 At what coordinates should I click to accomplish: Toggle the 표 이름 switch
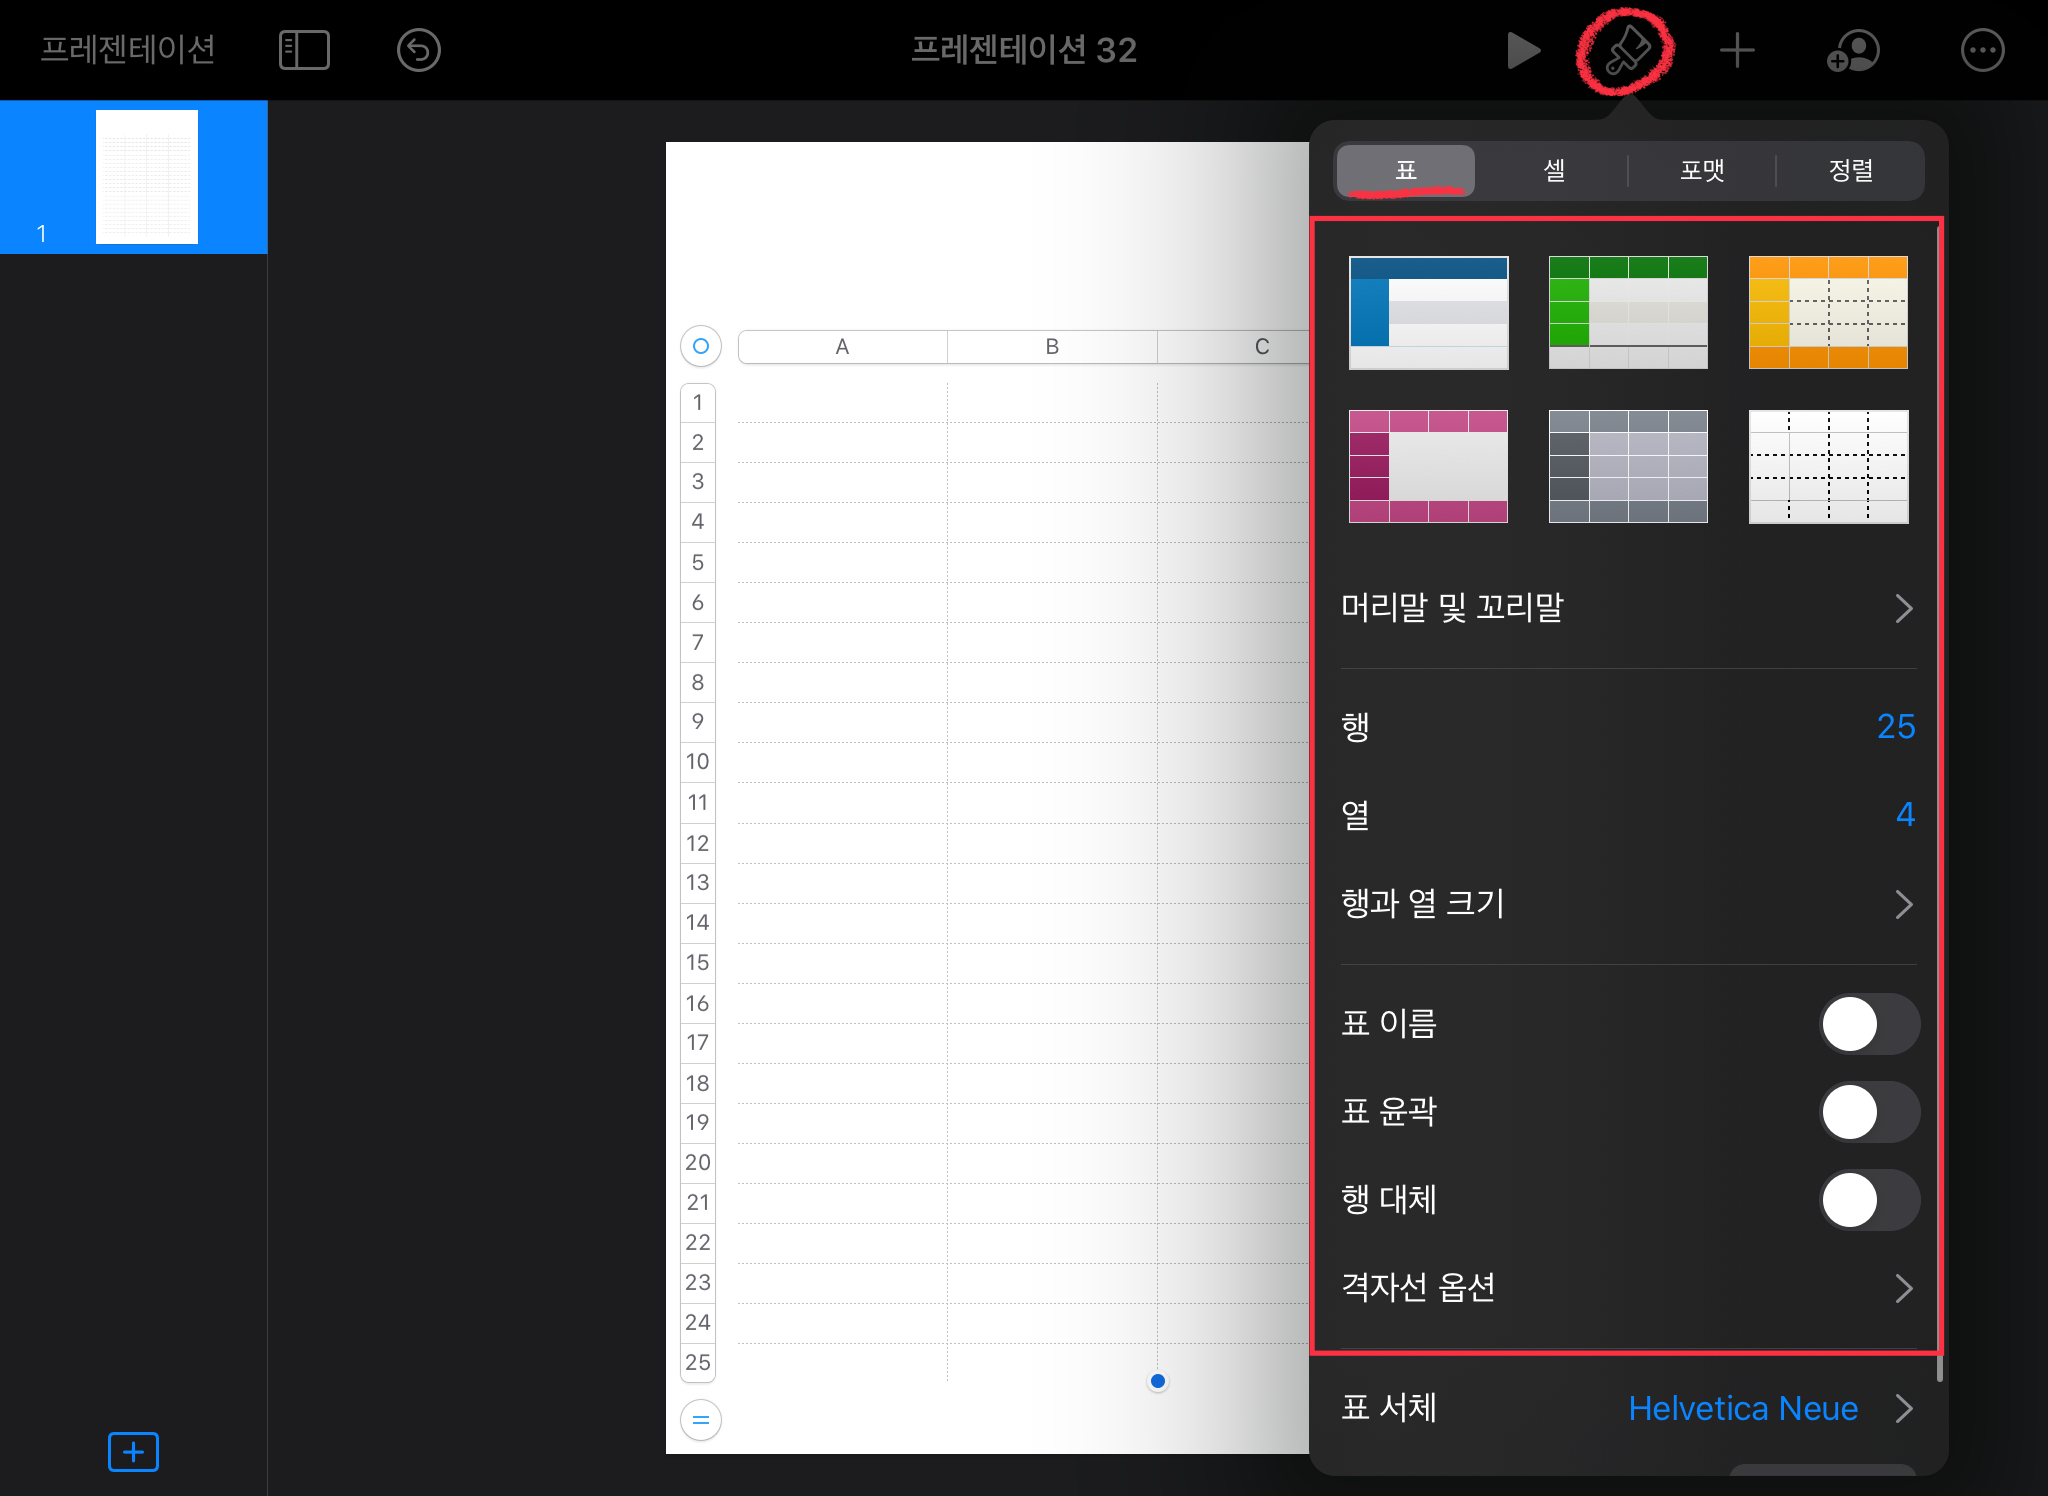1868,1024
